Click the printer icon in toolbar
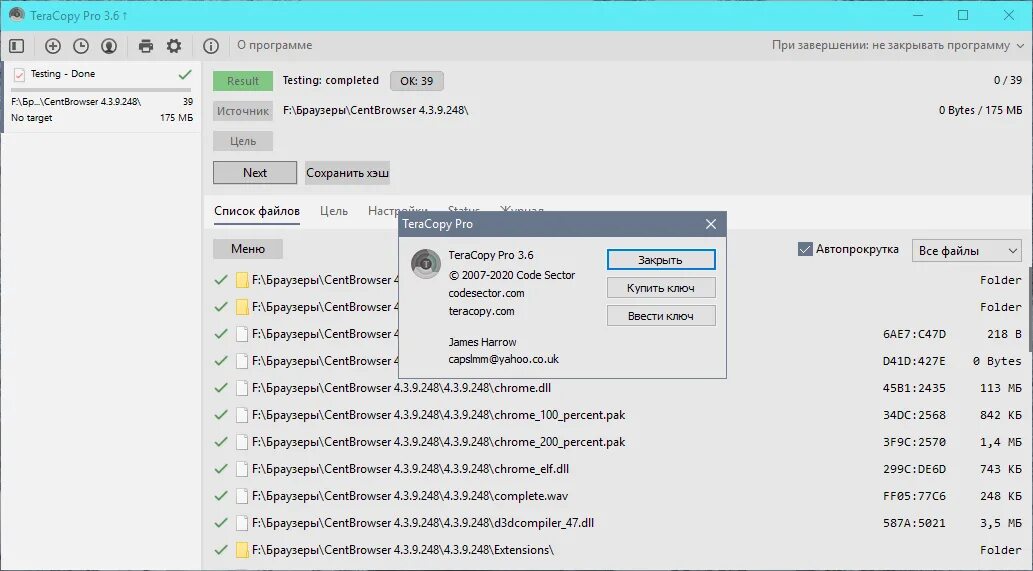This screenshot has width=1033, height=571. (146, 45)
